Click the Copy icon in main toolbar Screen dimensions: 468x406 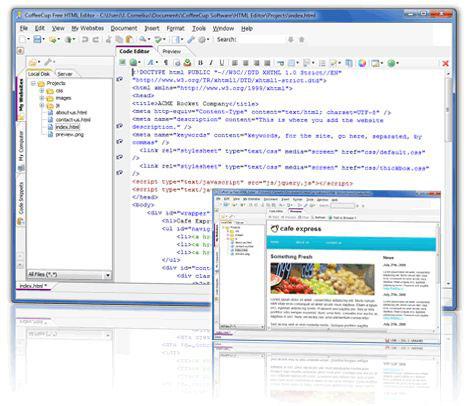119,40
